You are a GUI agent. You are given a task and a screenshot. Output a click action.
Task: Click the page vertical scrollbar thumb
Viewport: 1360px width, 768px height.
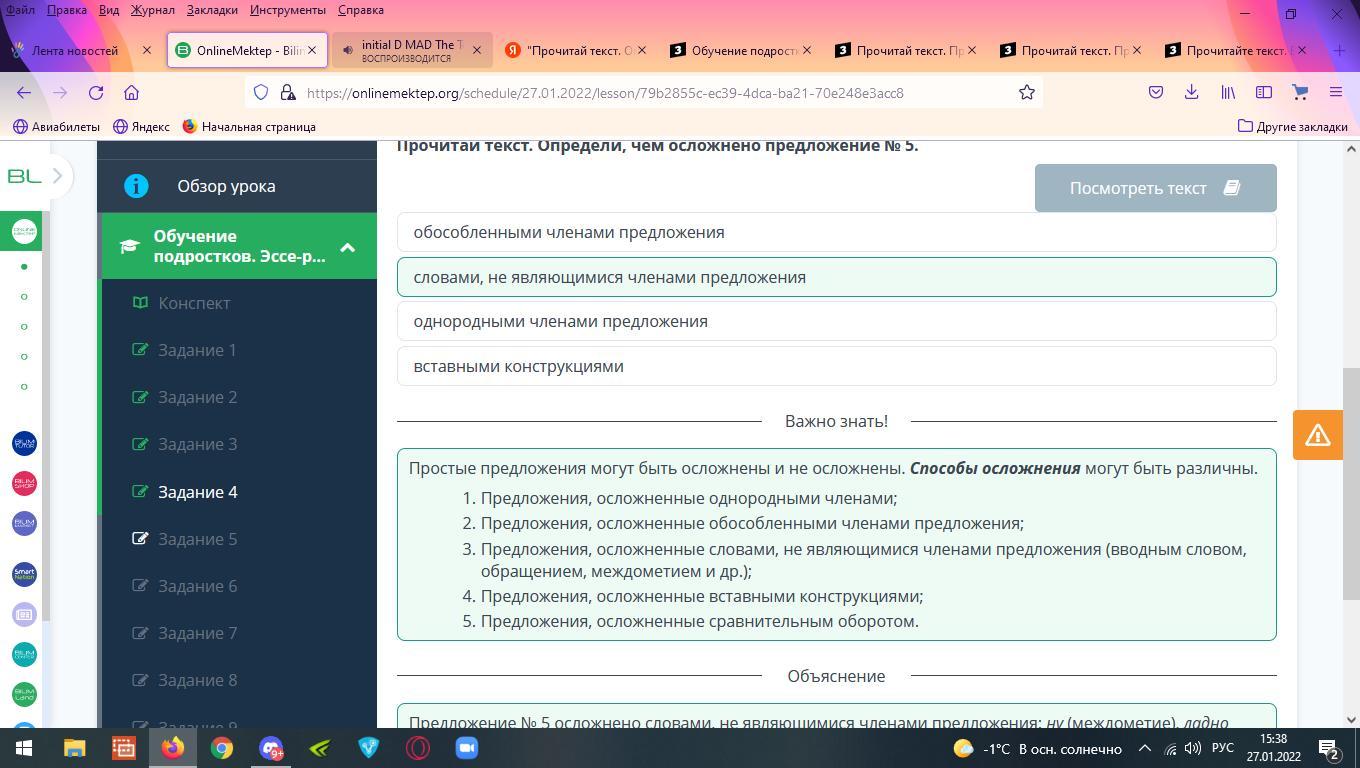click(1351, 483)
